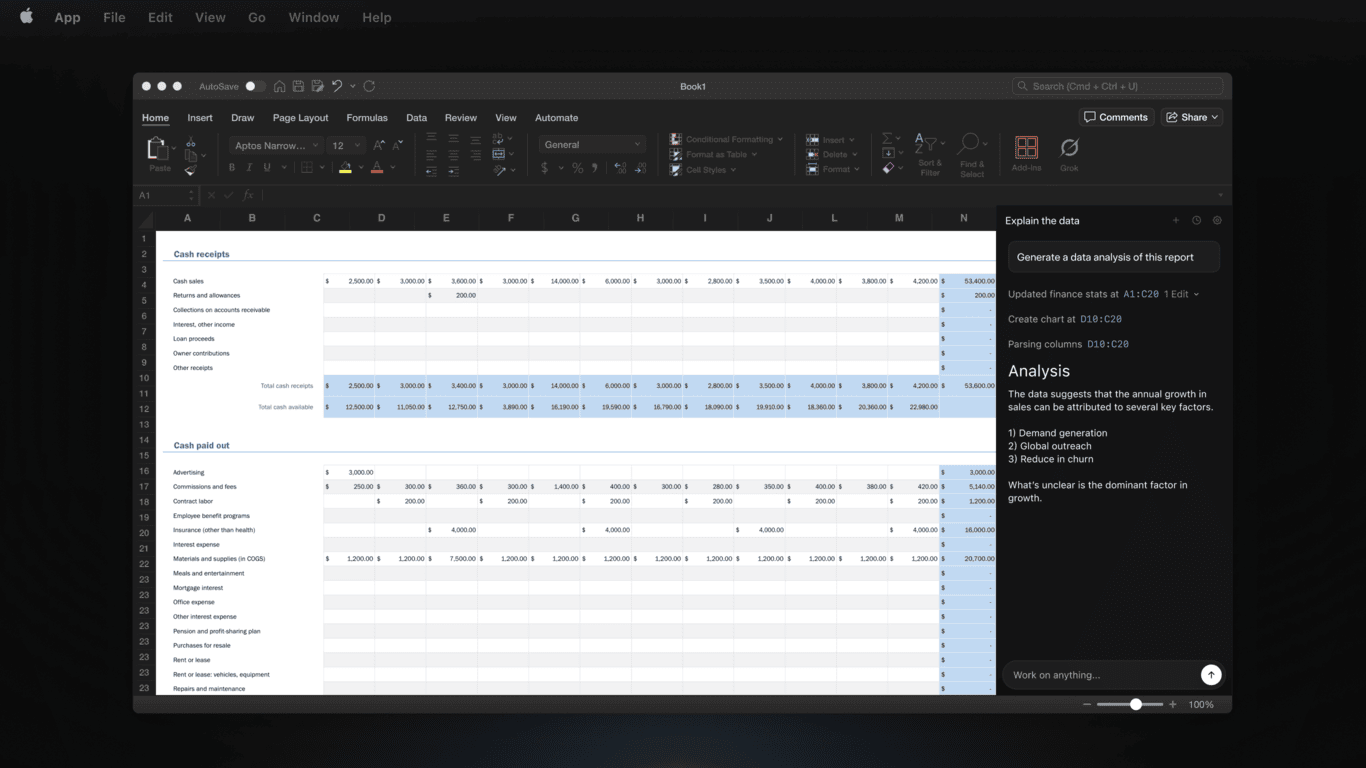Save the workbook with the floppy disk icon
1366x768 pixels.
click(x=298, y=86)
